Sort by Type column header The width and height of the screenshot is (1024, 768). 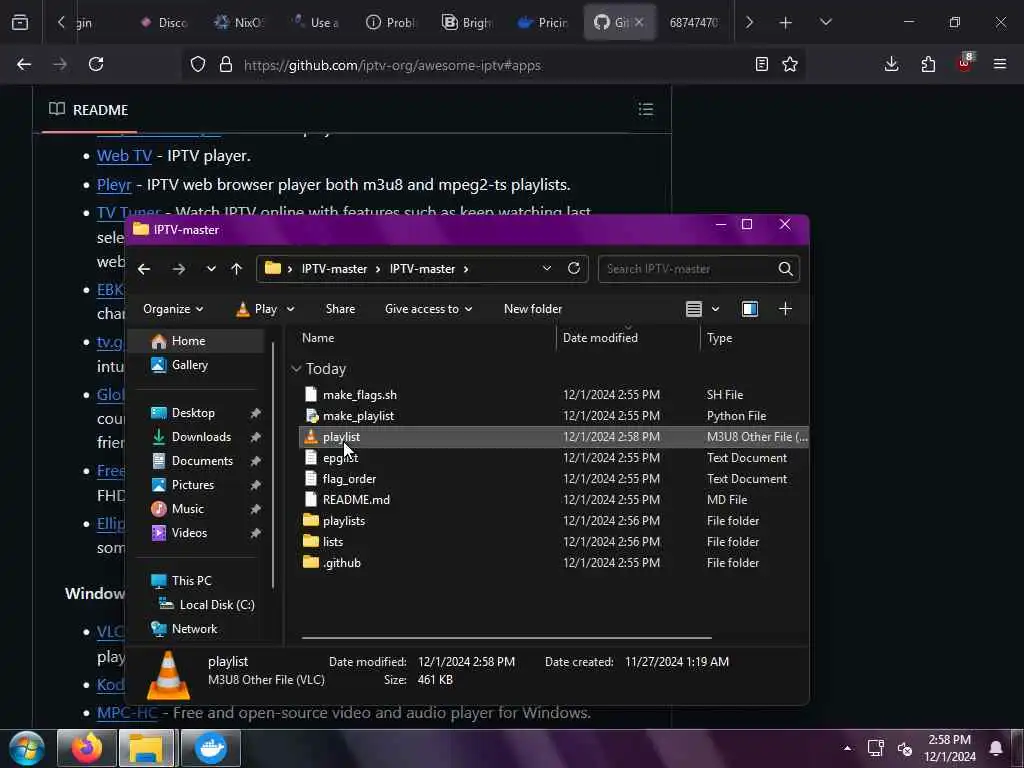(x=719, y=338)
